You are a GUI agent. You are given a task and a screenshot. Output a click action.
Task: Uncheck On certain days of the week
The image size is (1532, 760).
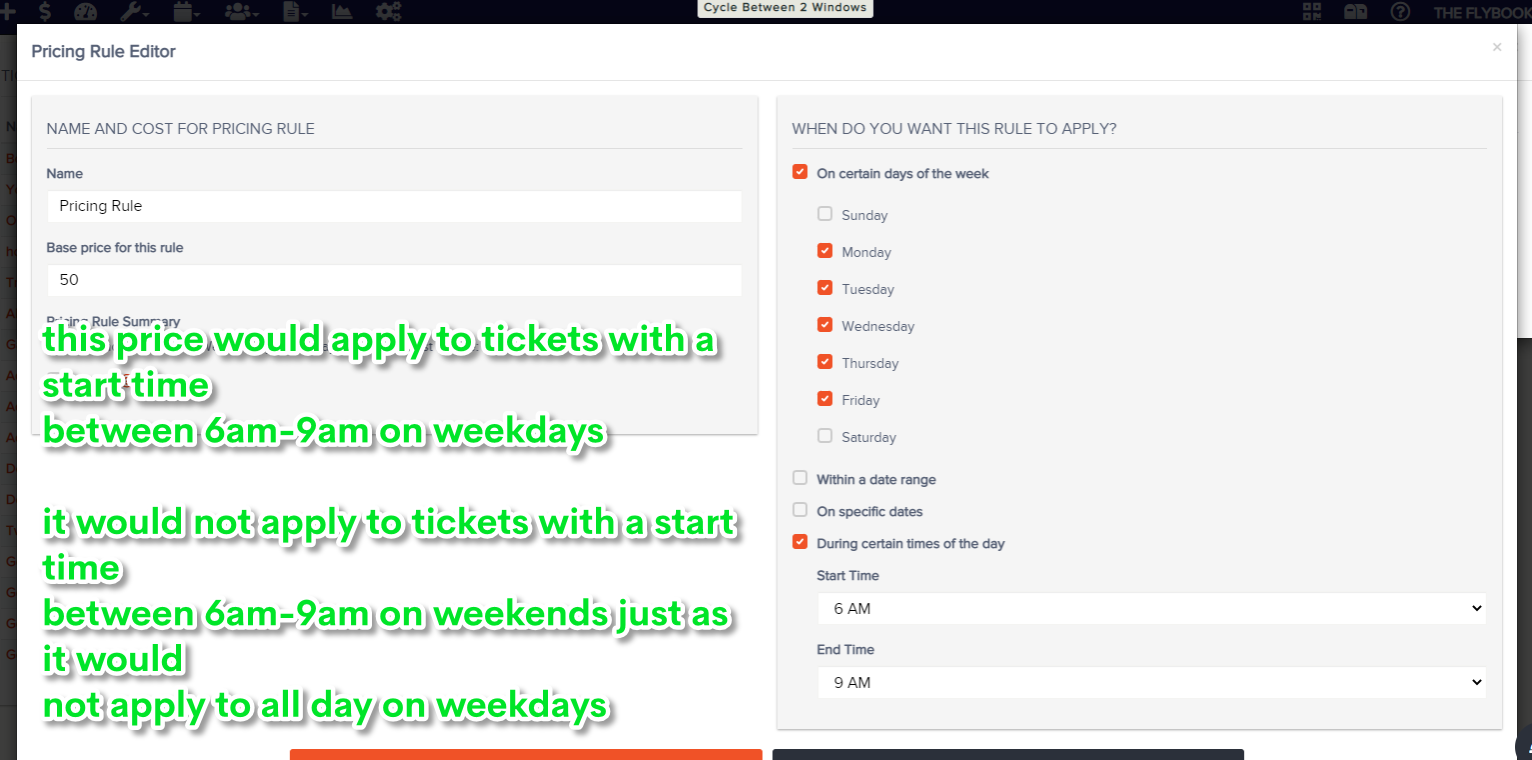[800, 172]
